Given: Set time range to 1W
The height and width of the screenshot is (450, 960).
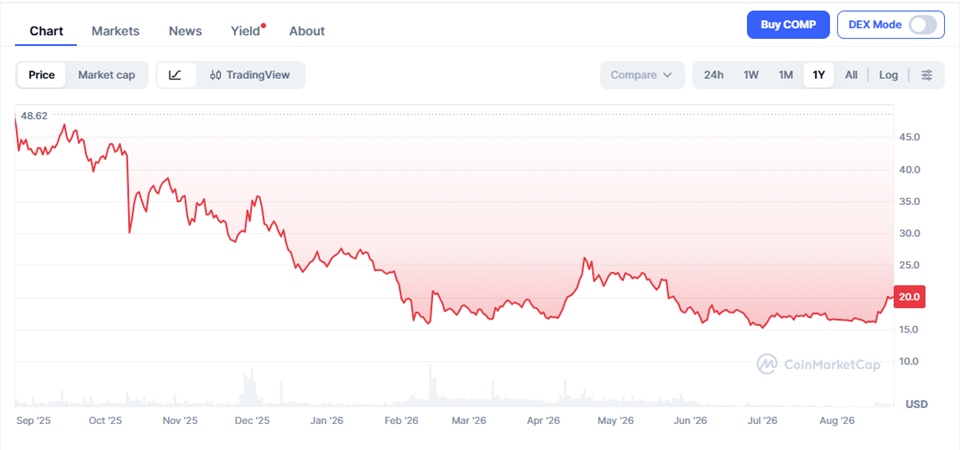Looking at the screenshot, I should coord(751,75).
